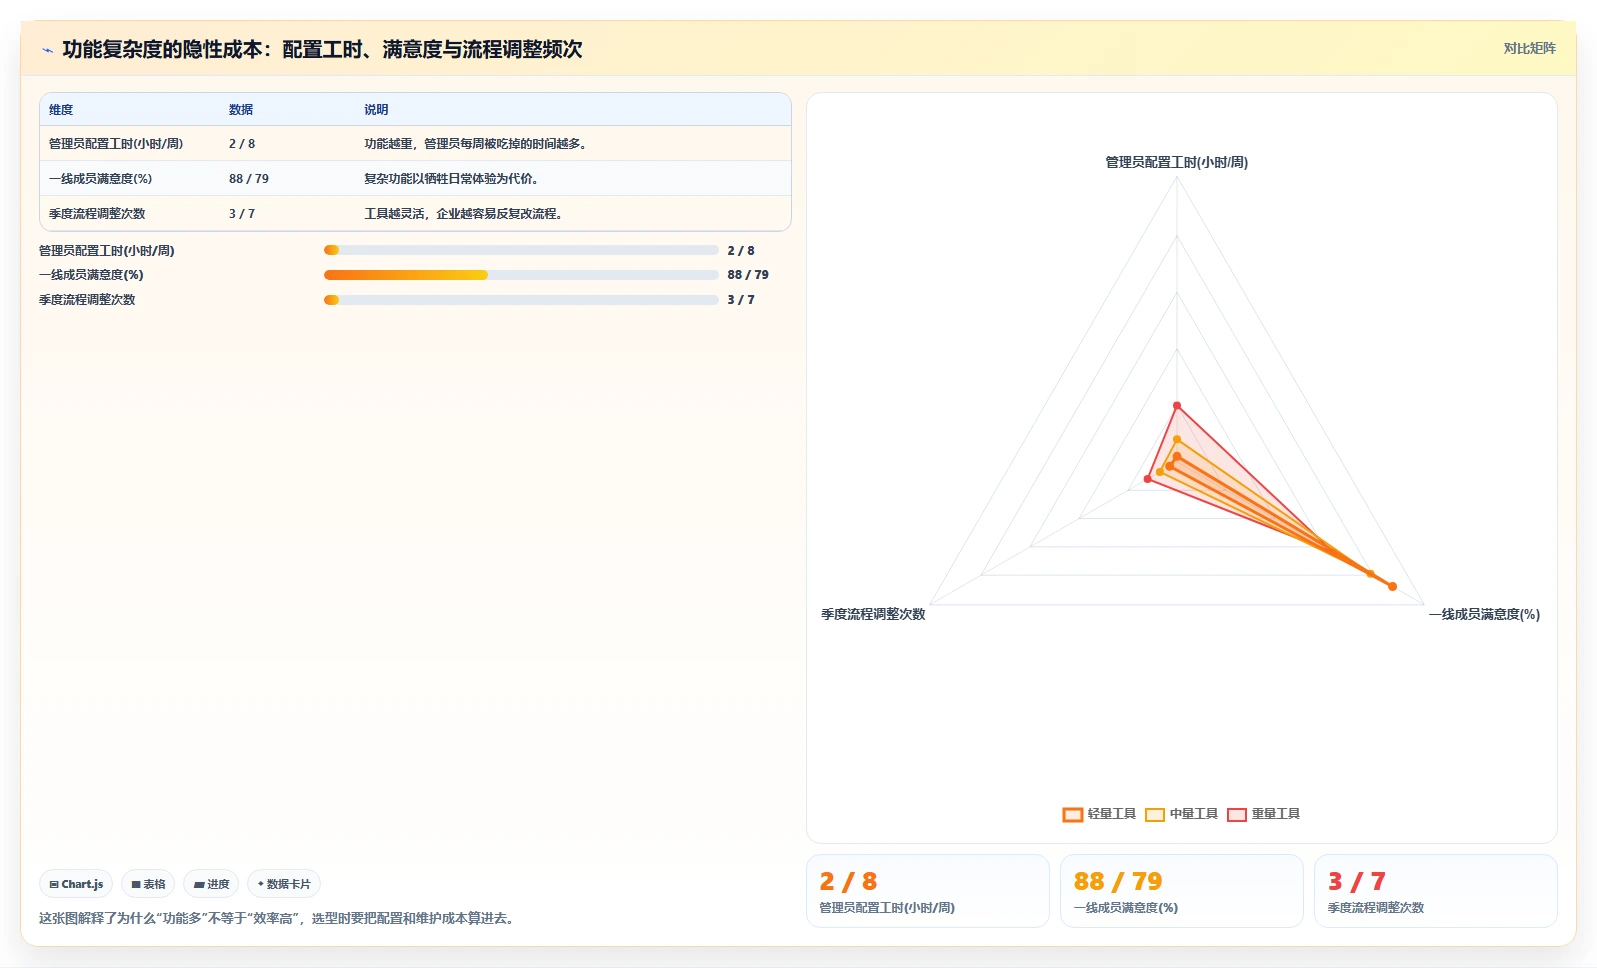Click the 中量工具 yellow legend swatch
Image resolution: width=1597 pixels, height=968 pixels.
click(1155, 814)
